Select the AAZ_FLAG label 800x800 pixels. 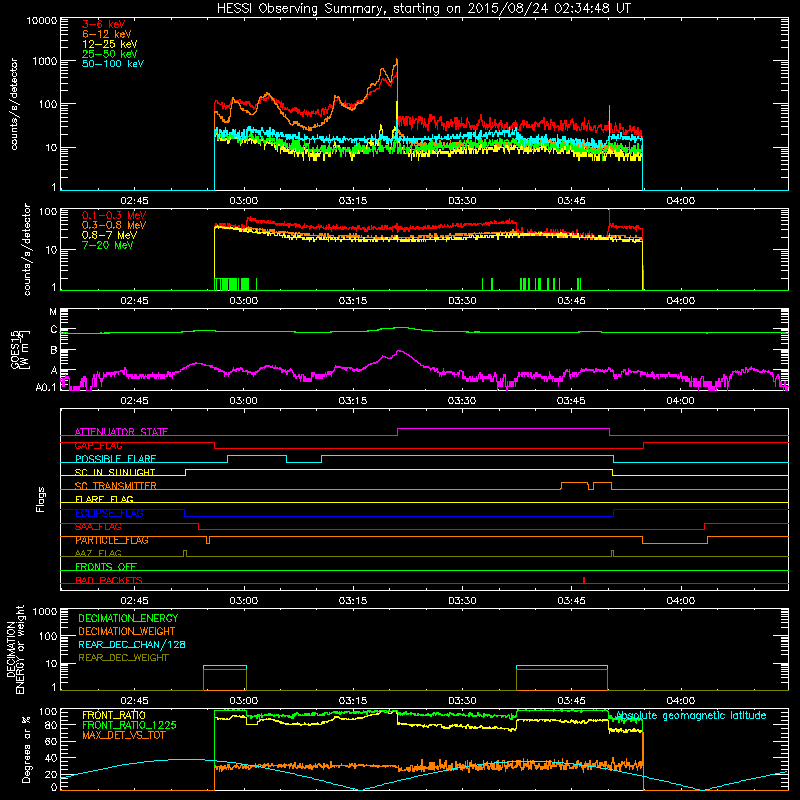click(98, 554)
